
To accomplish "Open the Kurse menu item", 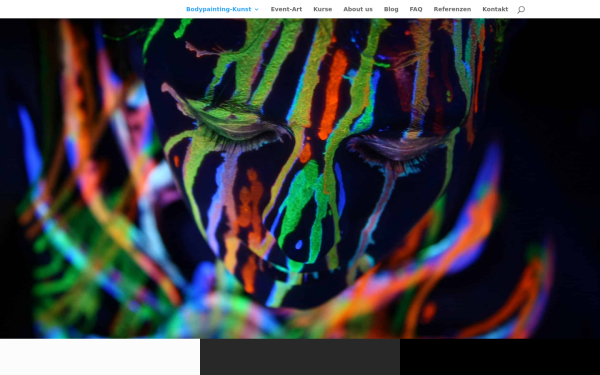I will [x=323, y=9].
